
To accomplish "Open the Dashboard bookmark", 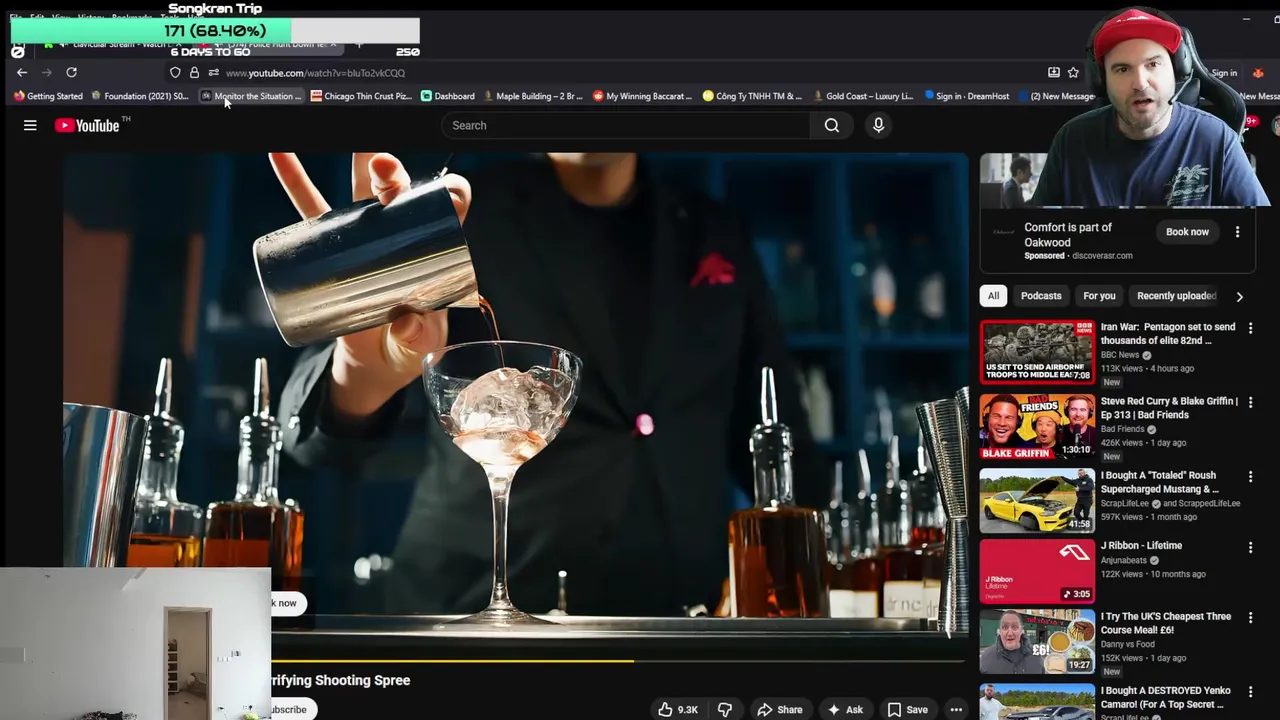I will [x=447, y=96].
